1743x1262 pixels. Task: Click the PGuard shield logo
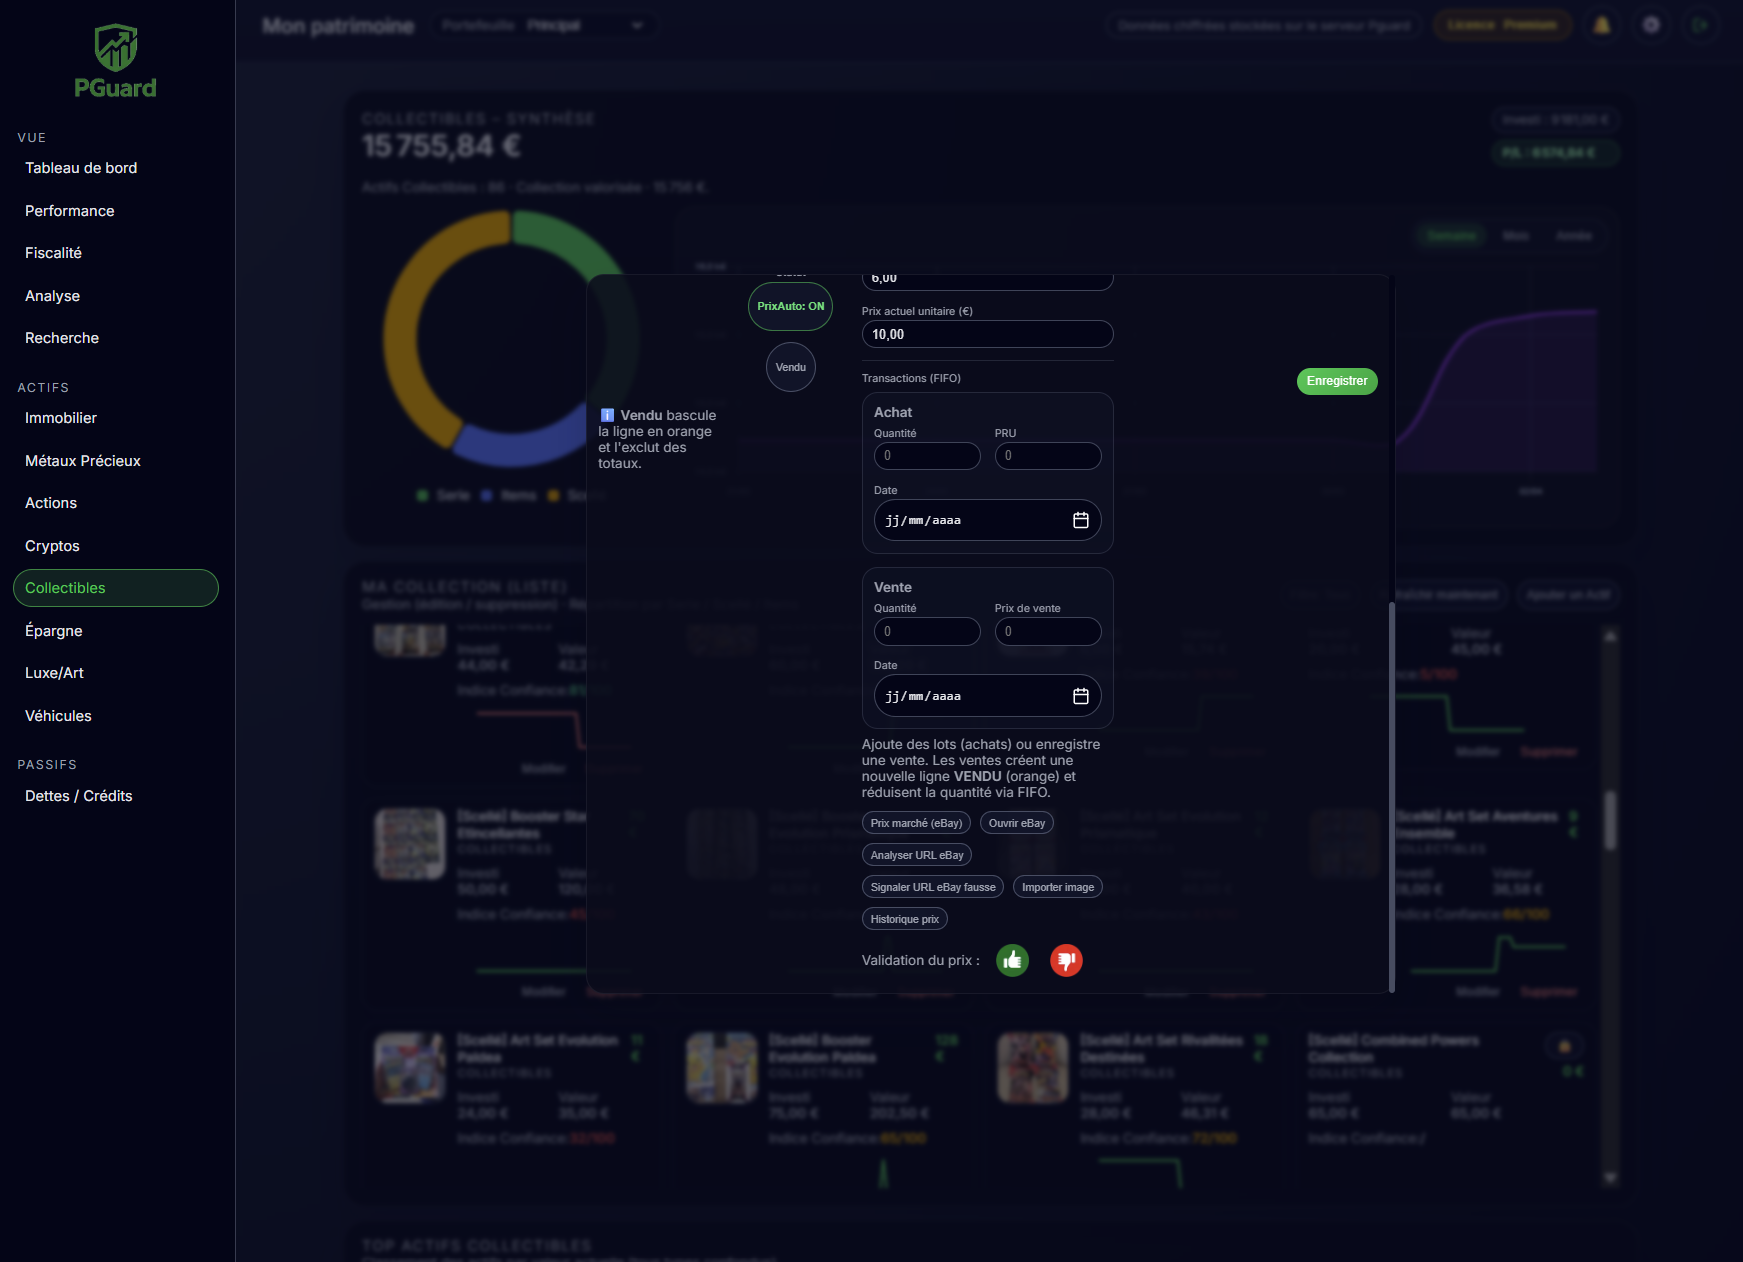[x=116, y=48]
